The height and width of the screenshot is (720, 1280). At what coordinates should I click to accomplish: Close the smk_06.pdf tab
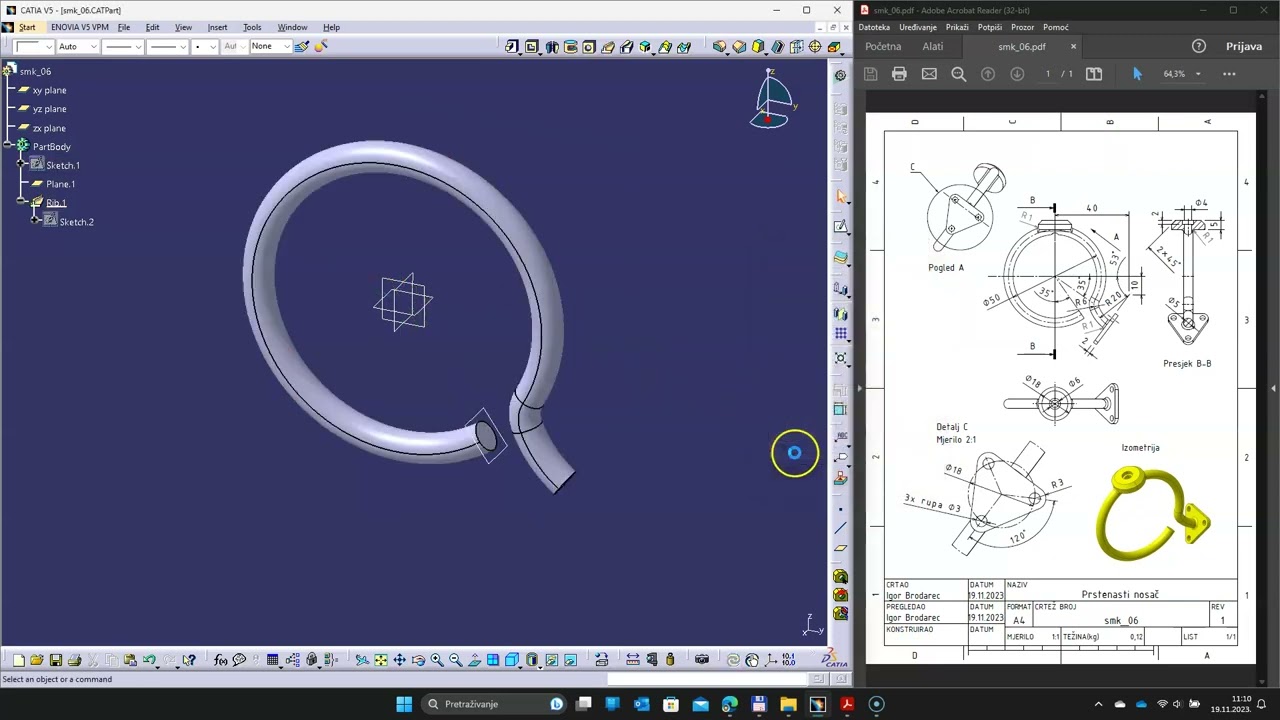[1074, 46]
